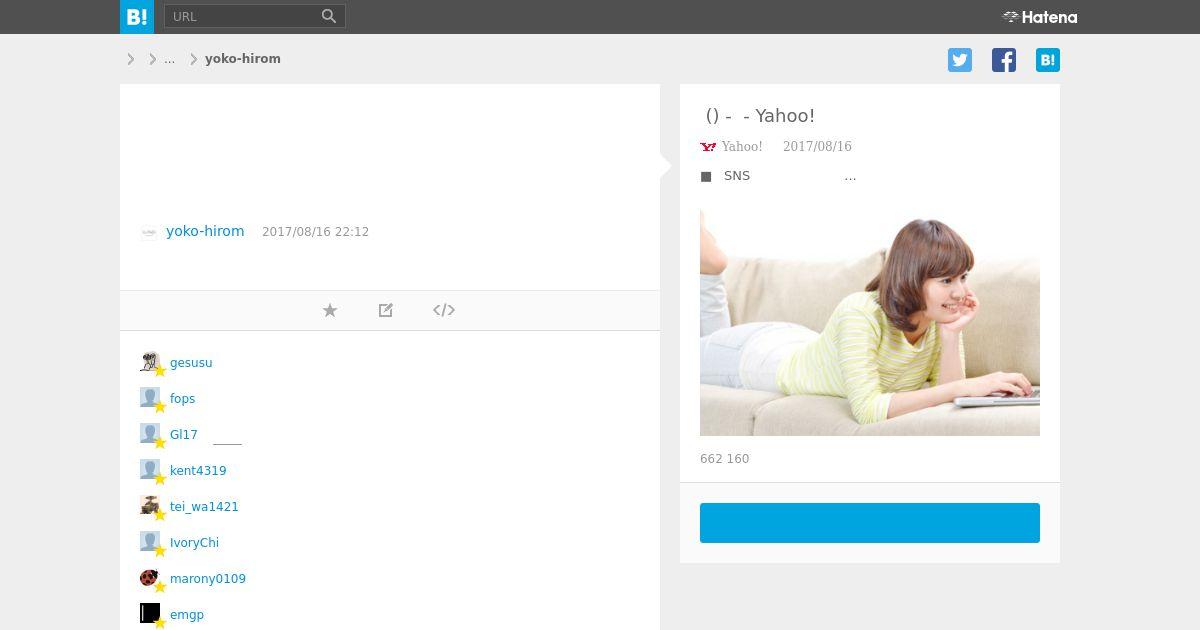Click the first breadcrumb chevron
Image resolution: width=1200 pixels, height=630 pixels.
(131, 59)
